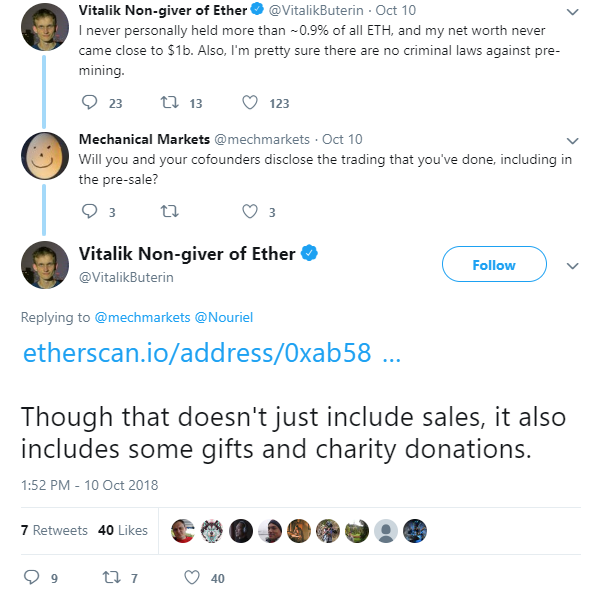Open @Nouriel profile mention

pos(224,317)
